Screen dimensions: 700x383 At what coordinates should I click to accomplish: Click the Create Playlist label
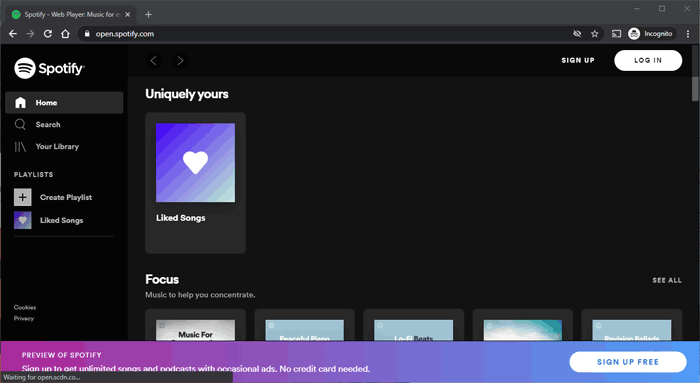(66, 197)
